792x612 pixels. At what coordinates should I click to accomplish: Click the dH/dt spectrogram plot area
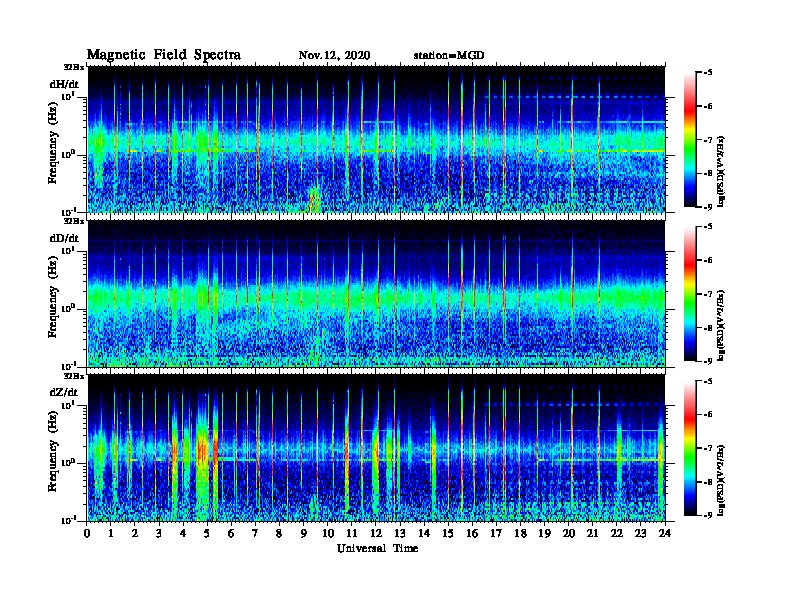point(376,139)
